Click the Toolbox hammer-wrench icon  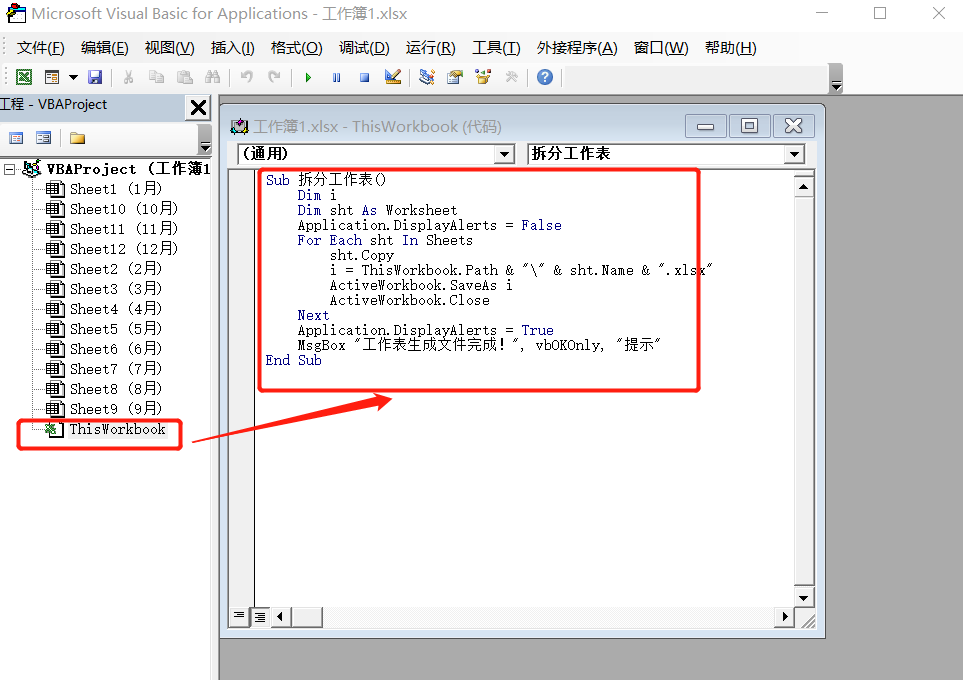511,77
